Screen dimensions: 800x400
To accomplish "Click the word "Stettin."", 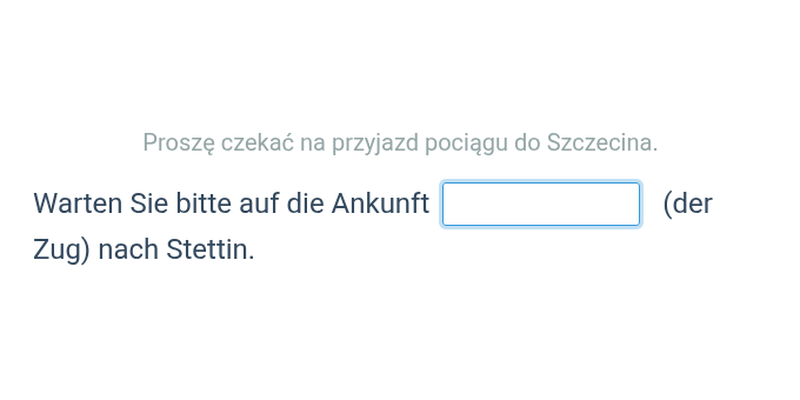I will [x=210, y=250].
